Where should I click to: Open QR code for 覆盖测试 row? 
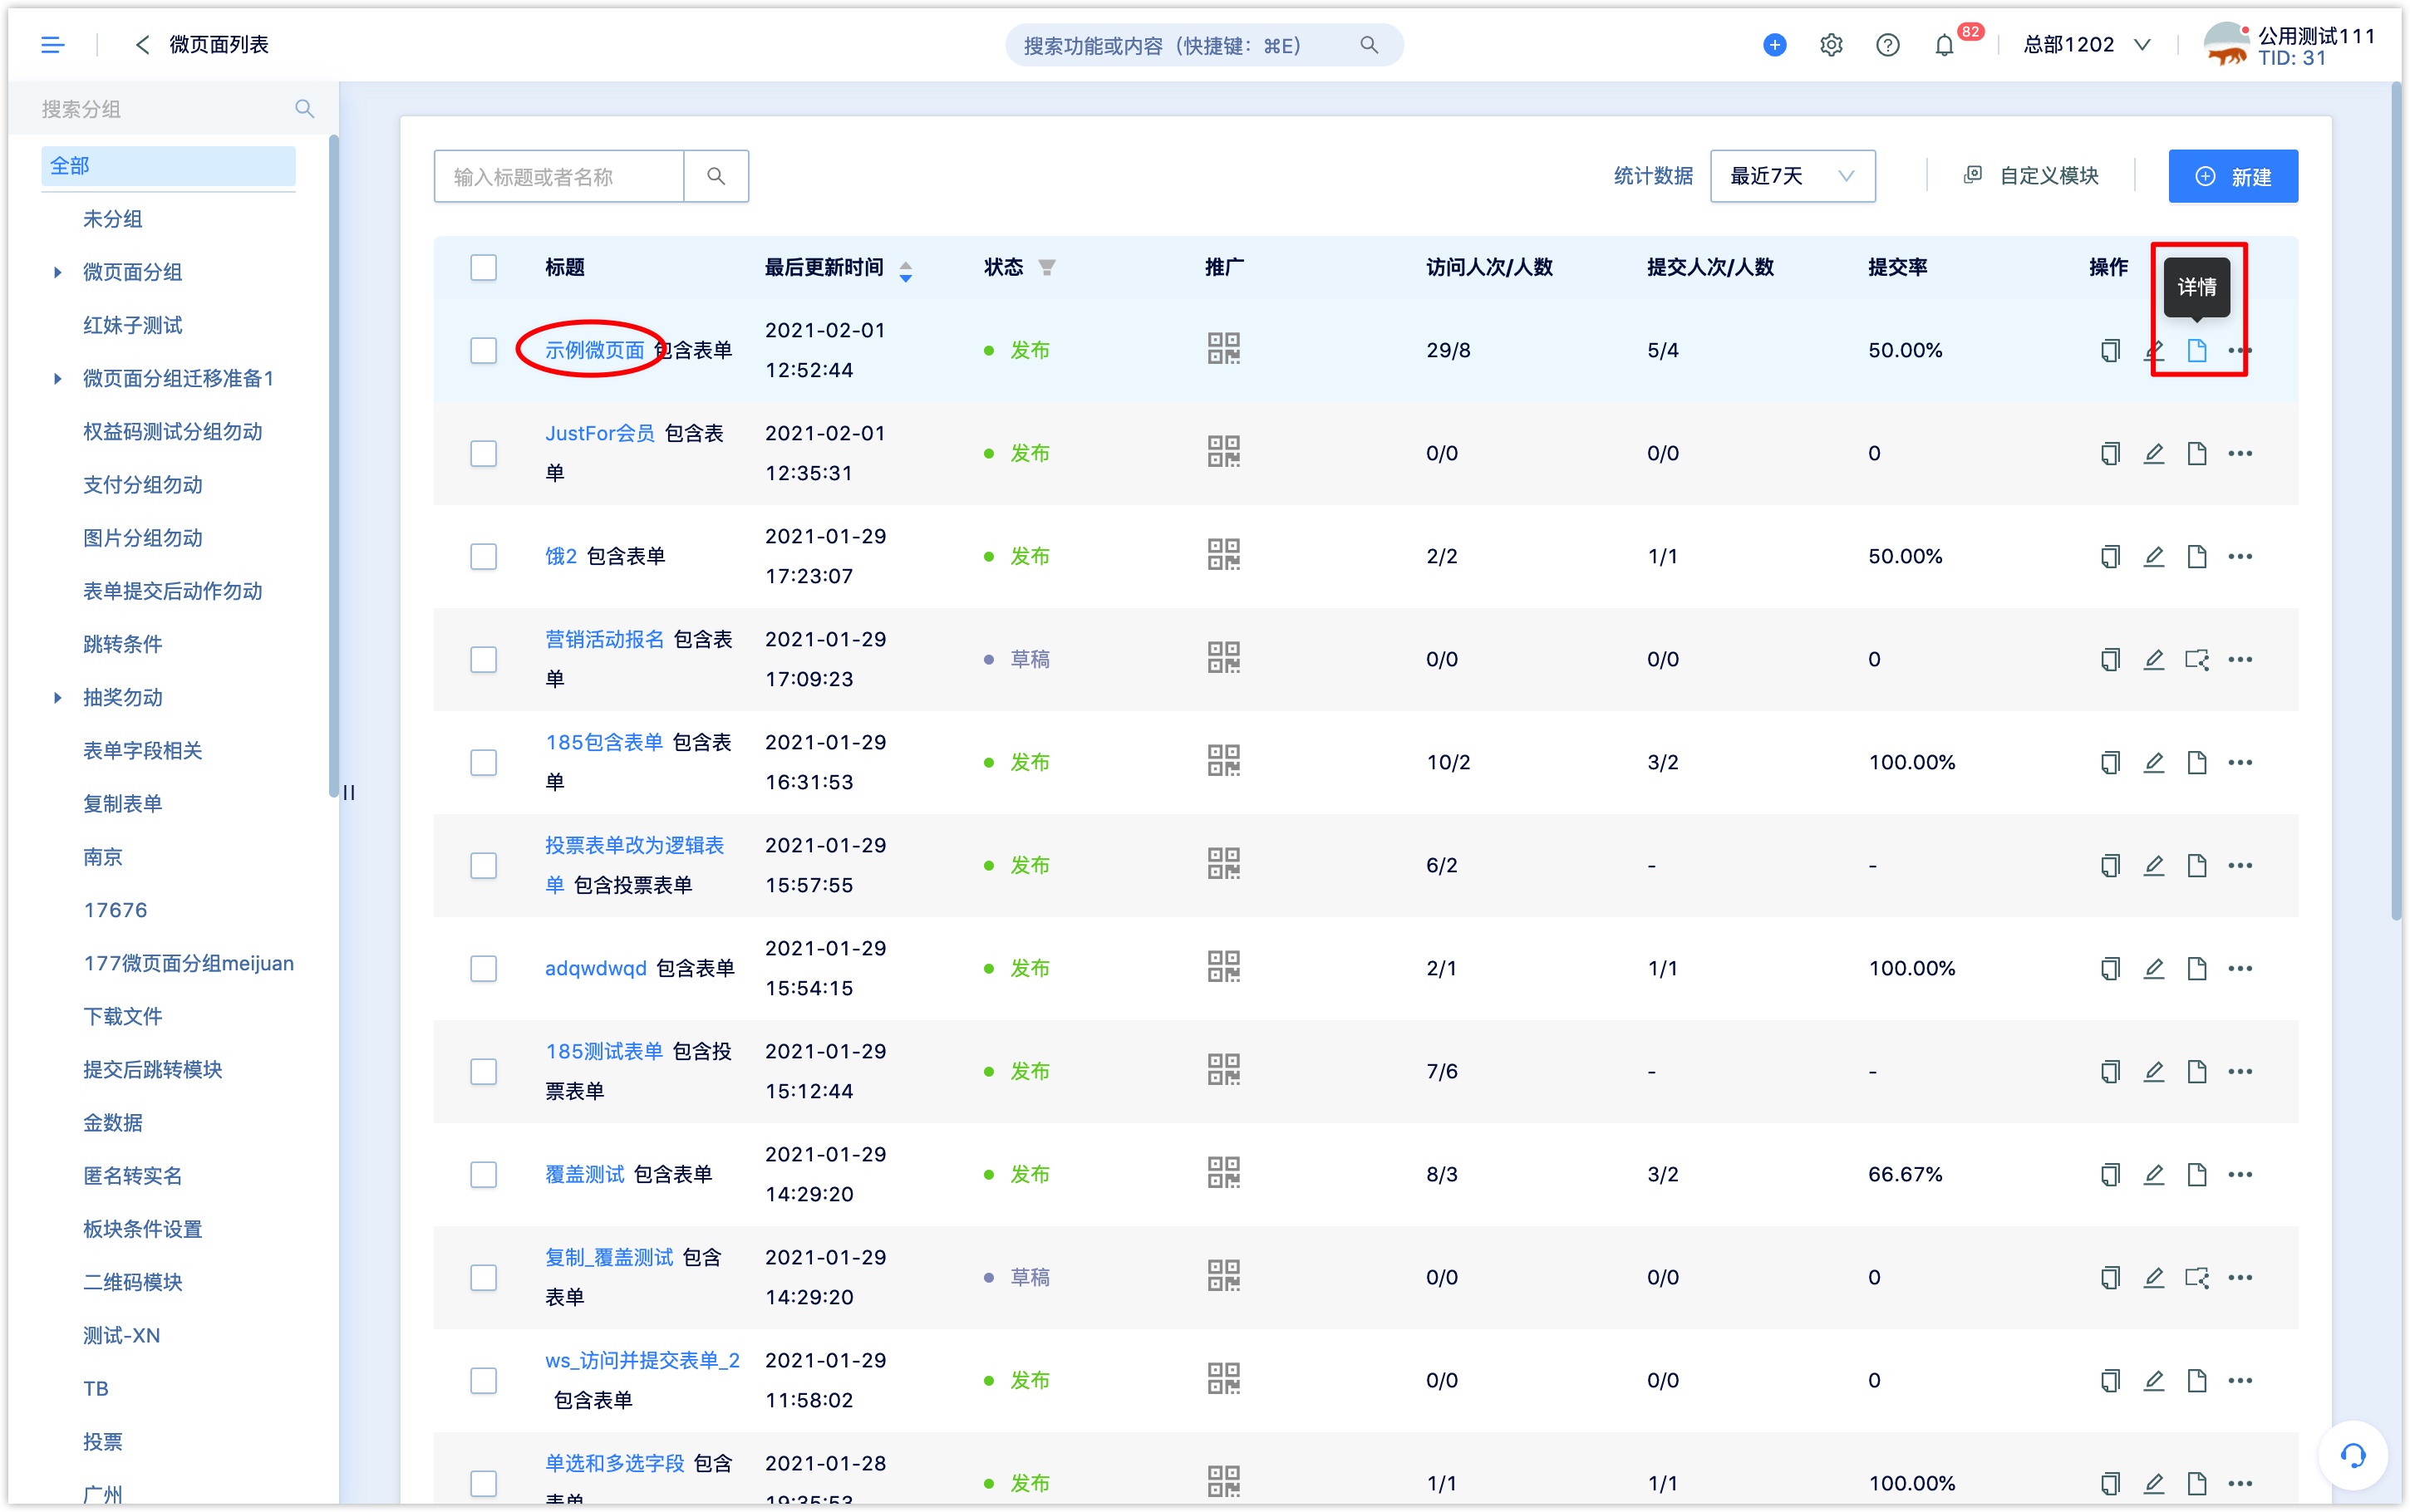click(1223, 1173)
